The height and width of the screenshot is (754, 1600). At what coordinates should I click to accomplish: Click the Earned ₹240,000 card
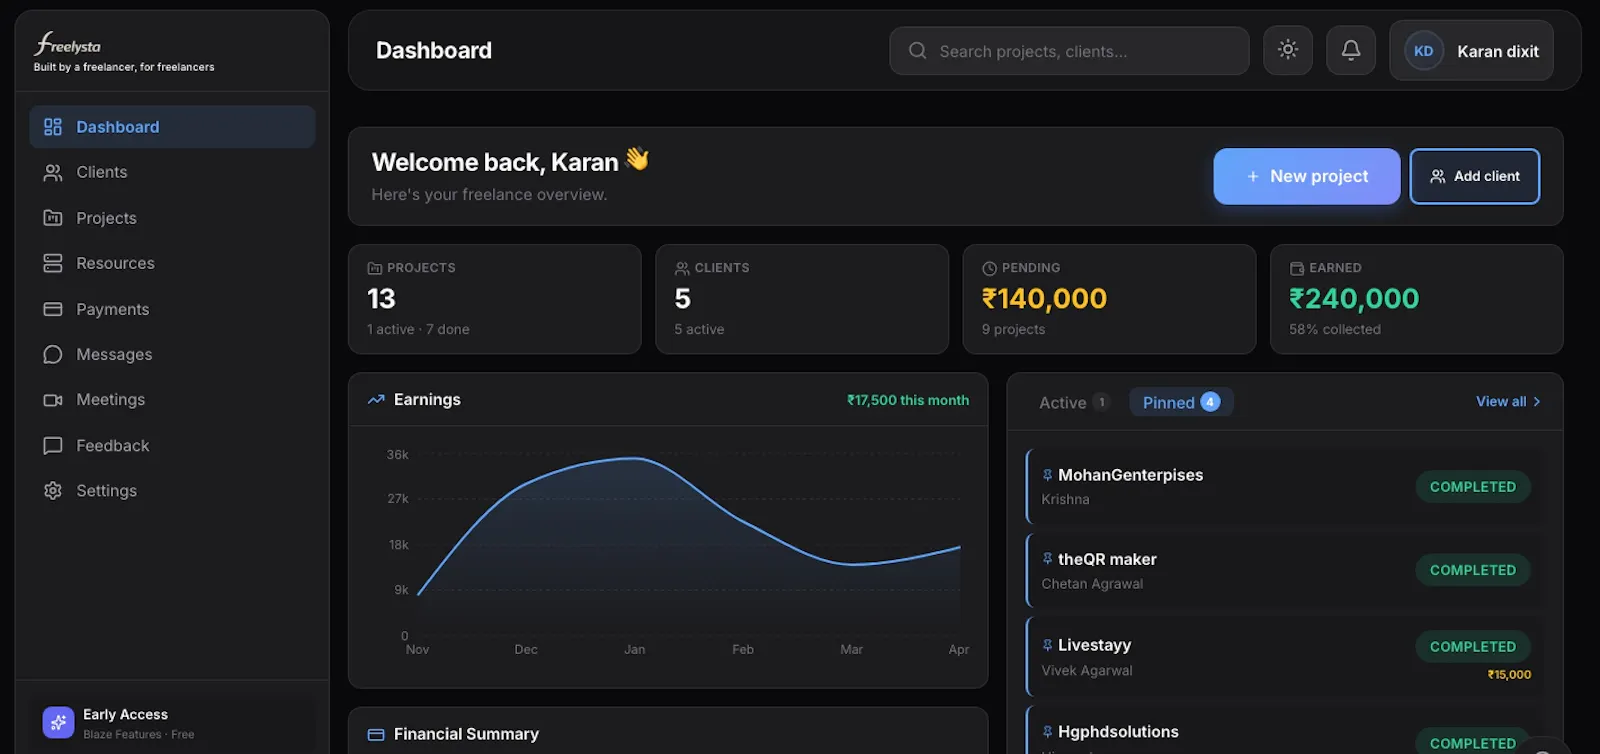pos(1417,299)
